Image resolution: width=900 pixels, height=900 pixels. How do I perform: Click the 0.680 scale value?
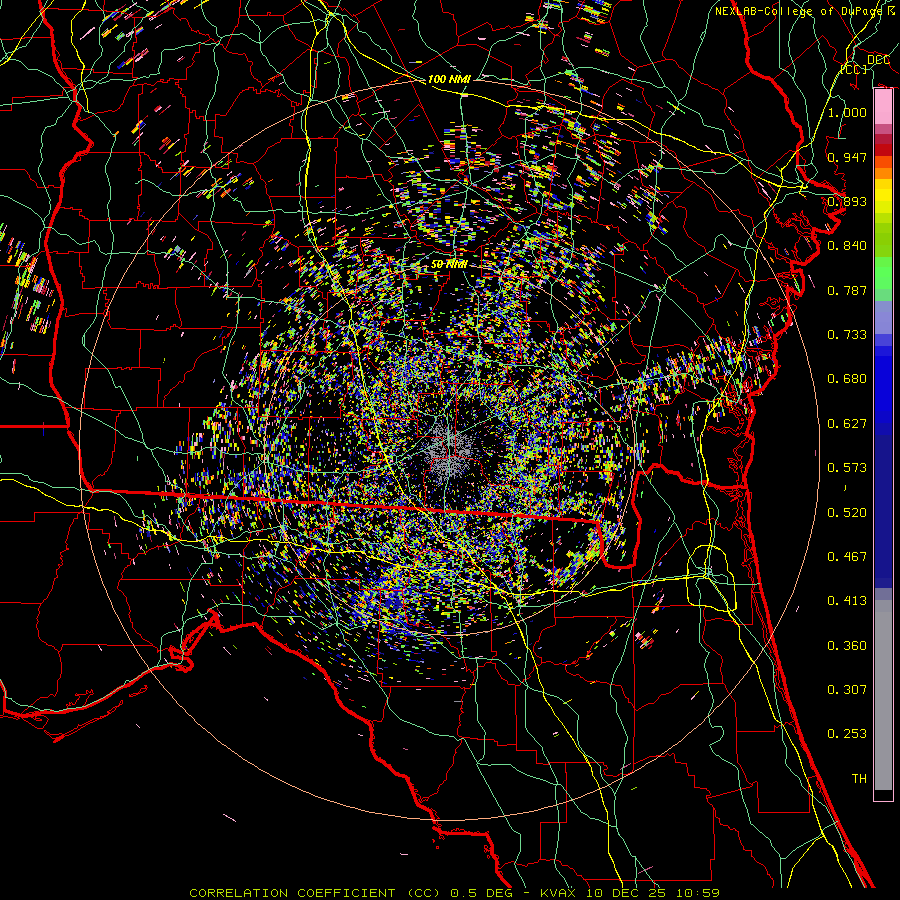point(847,378)
